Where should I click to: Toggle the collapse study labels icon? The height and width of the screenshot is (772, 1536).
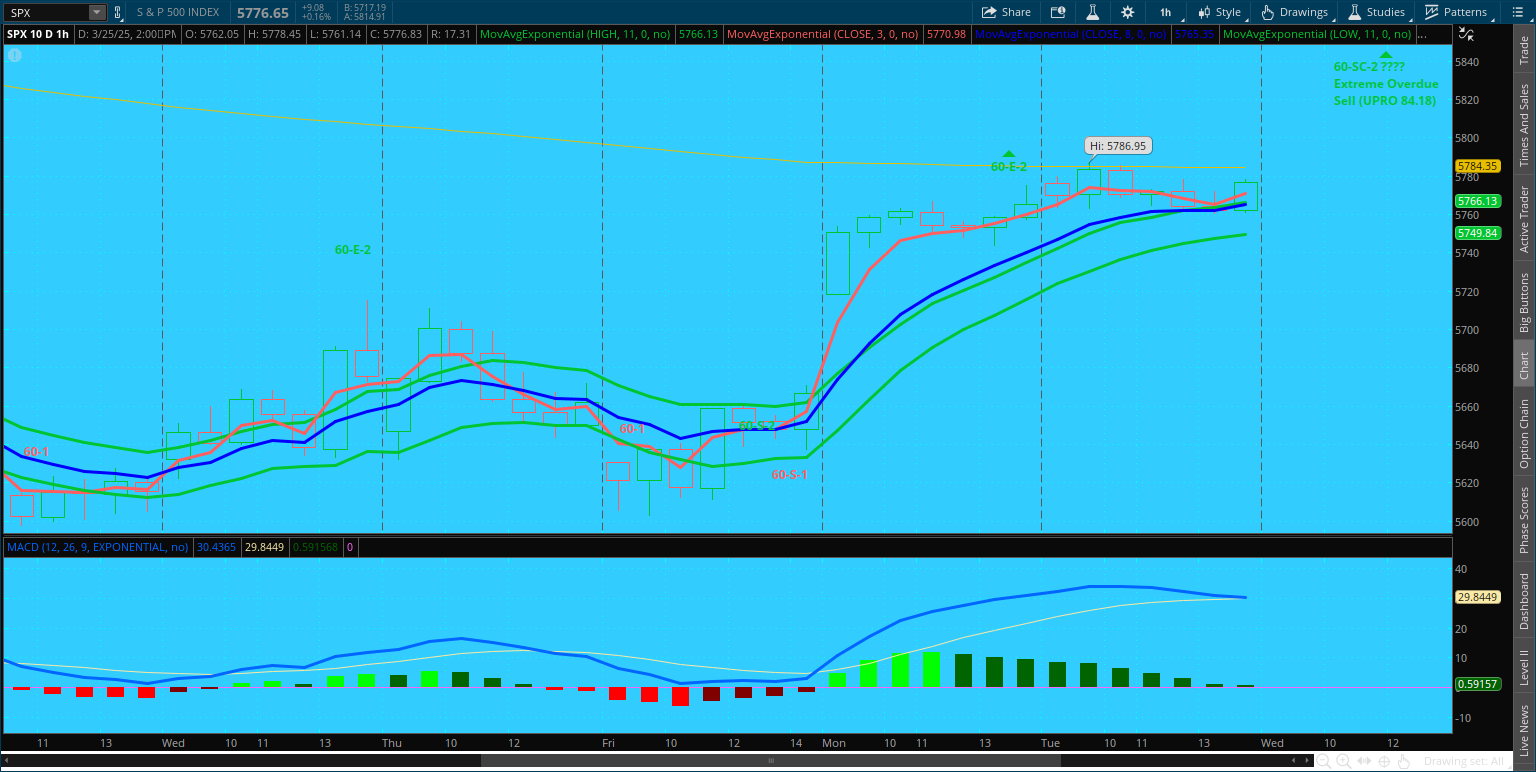click(x=1465, y=34)
